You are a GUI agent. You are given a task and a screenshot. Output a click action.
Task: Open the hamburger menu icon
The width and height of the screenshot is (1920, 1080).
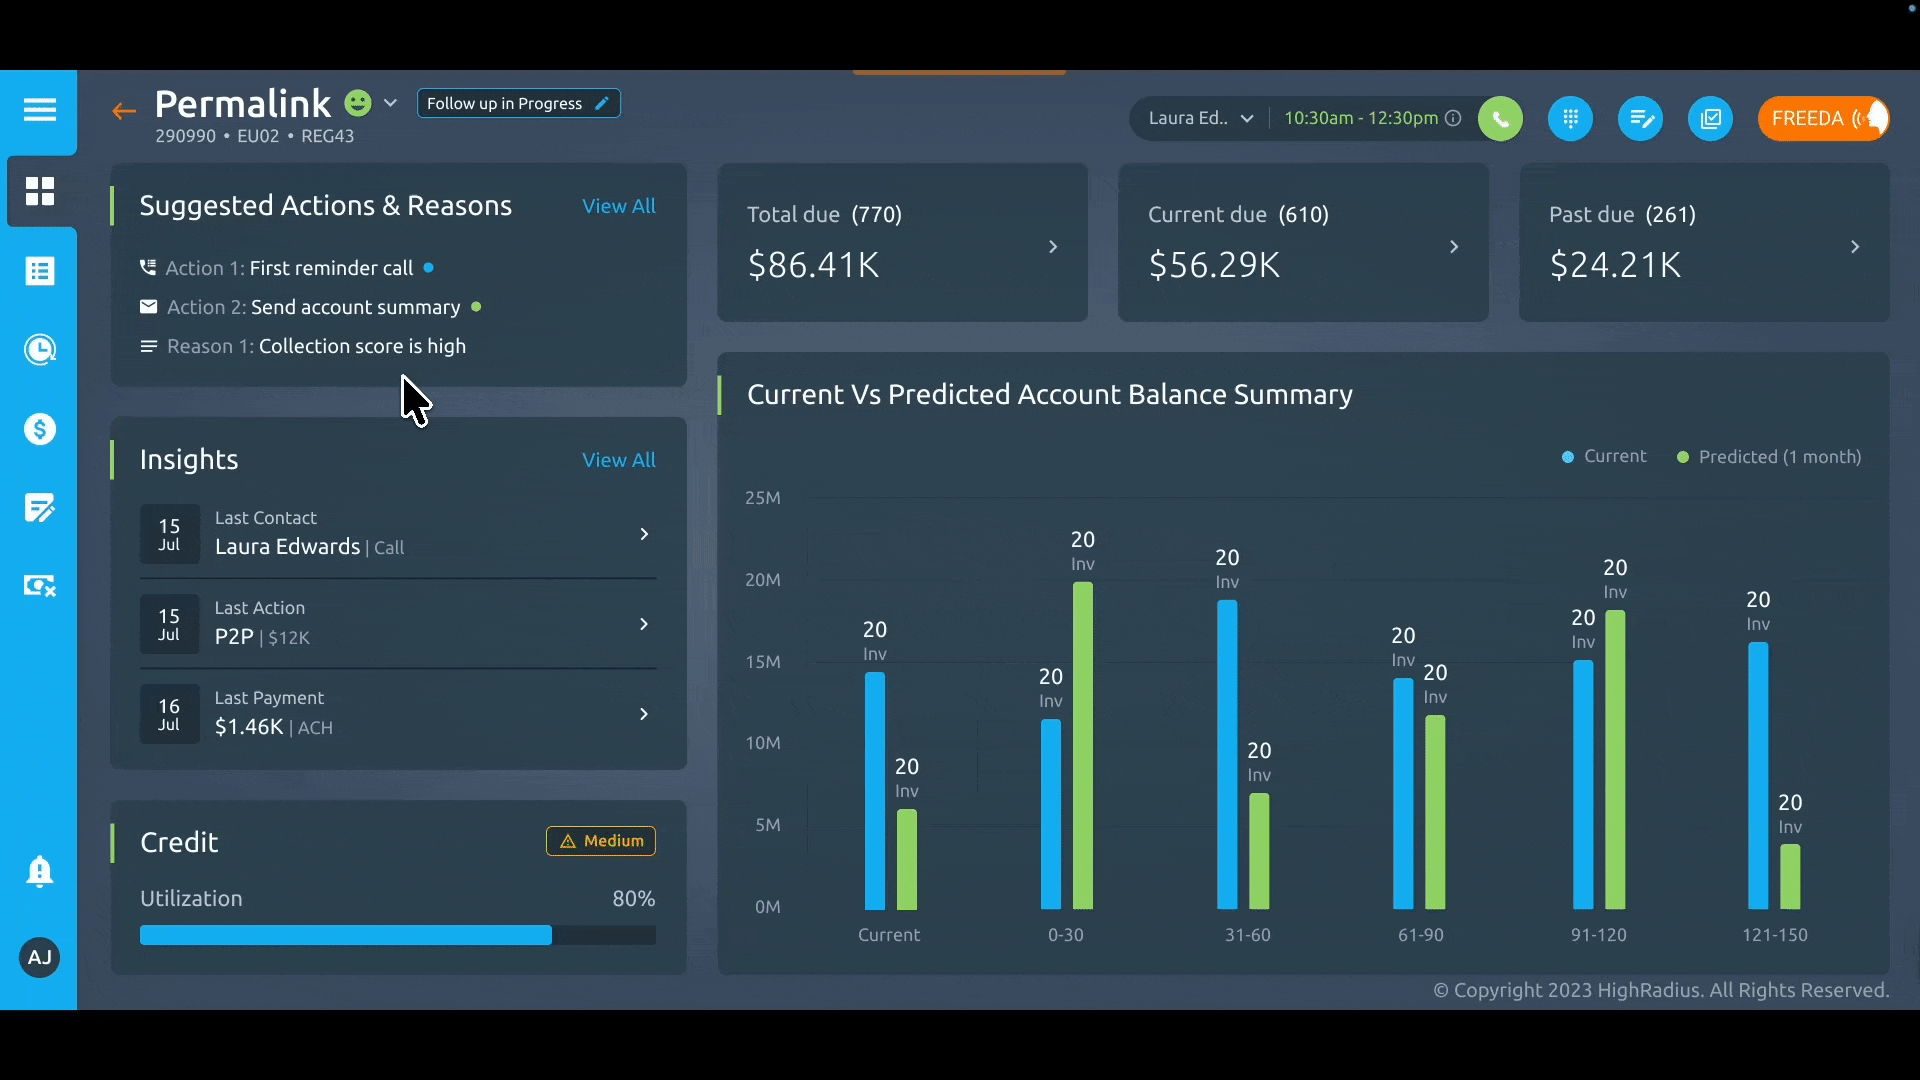40,110
